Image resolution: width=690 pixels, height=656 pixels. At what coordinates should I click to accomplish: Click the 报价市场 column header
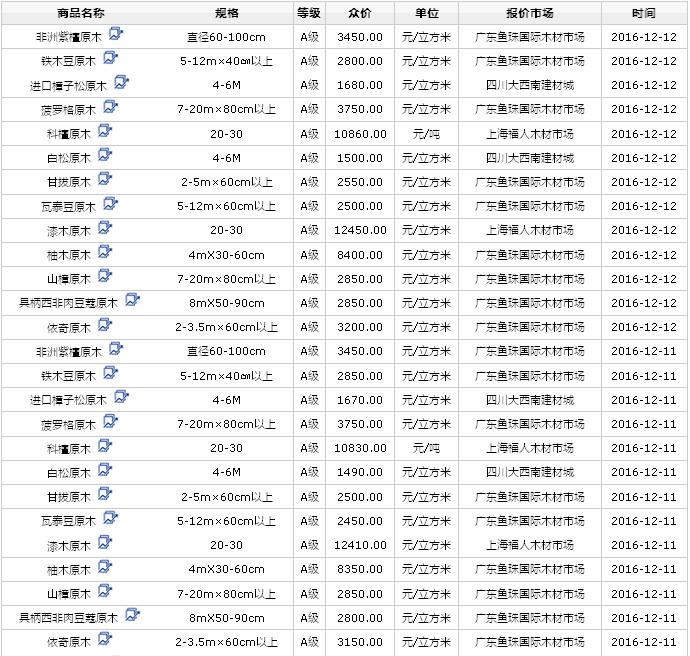pos(529,14)
